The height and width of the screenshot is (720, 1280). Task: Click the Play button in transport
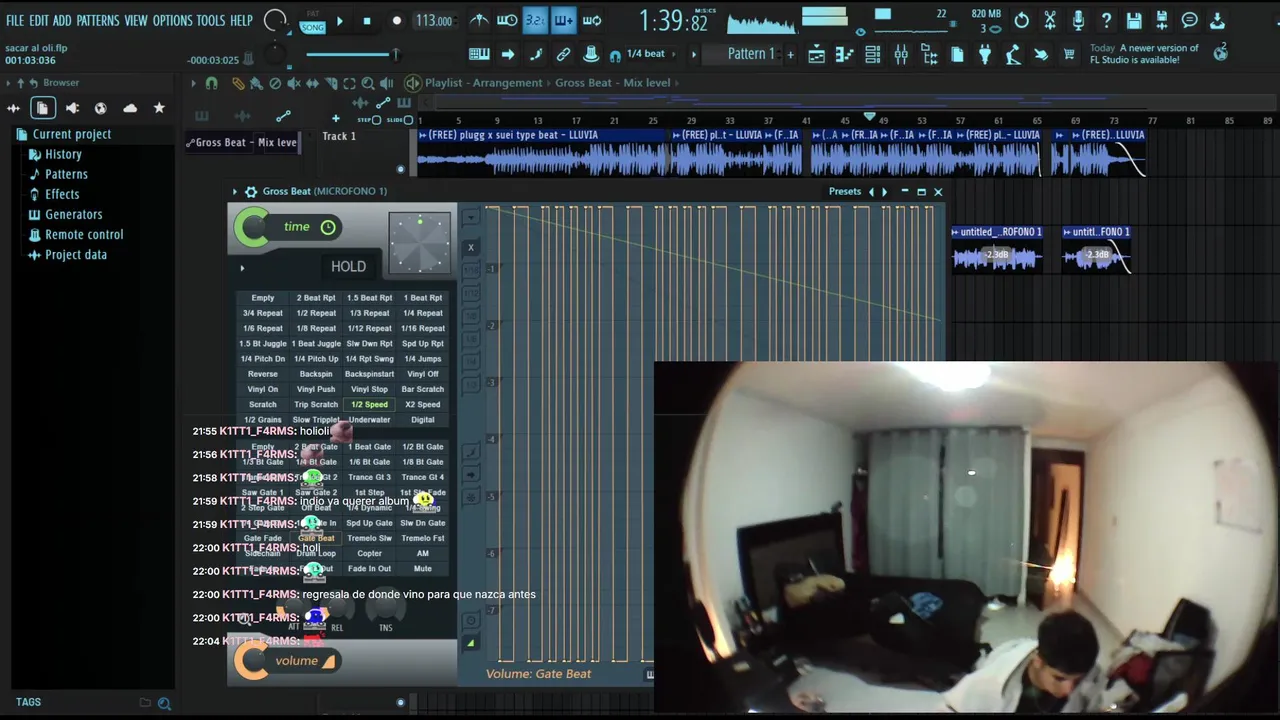340,21
